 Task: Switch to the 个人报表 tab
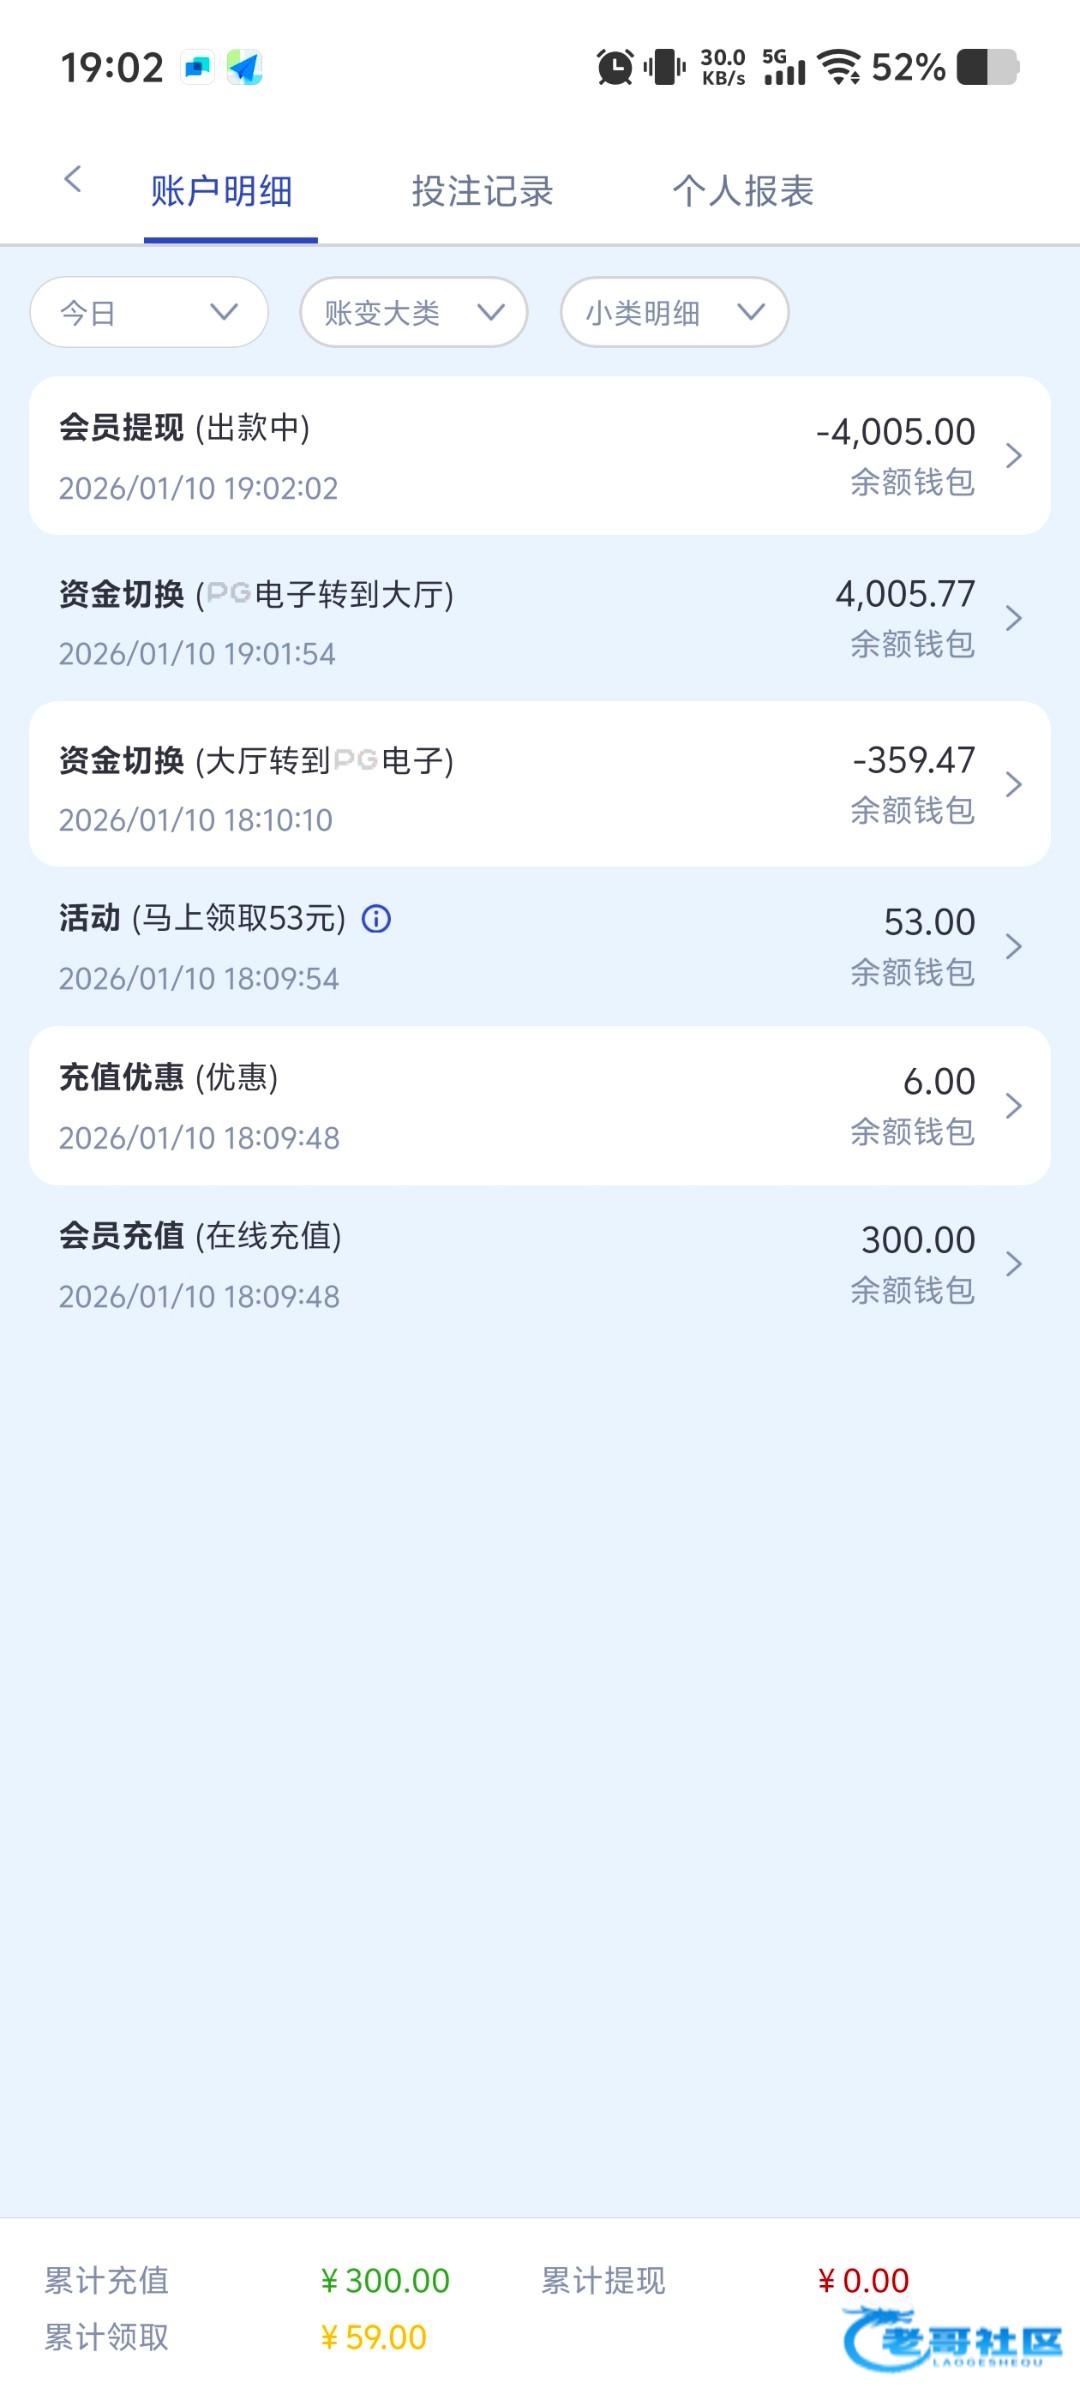coord(743,191)
